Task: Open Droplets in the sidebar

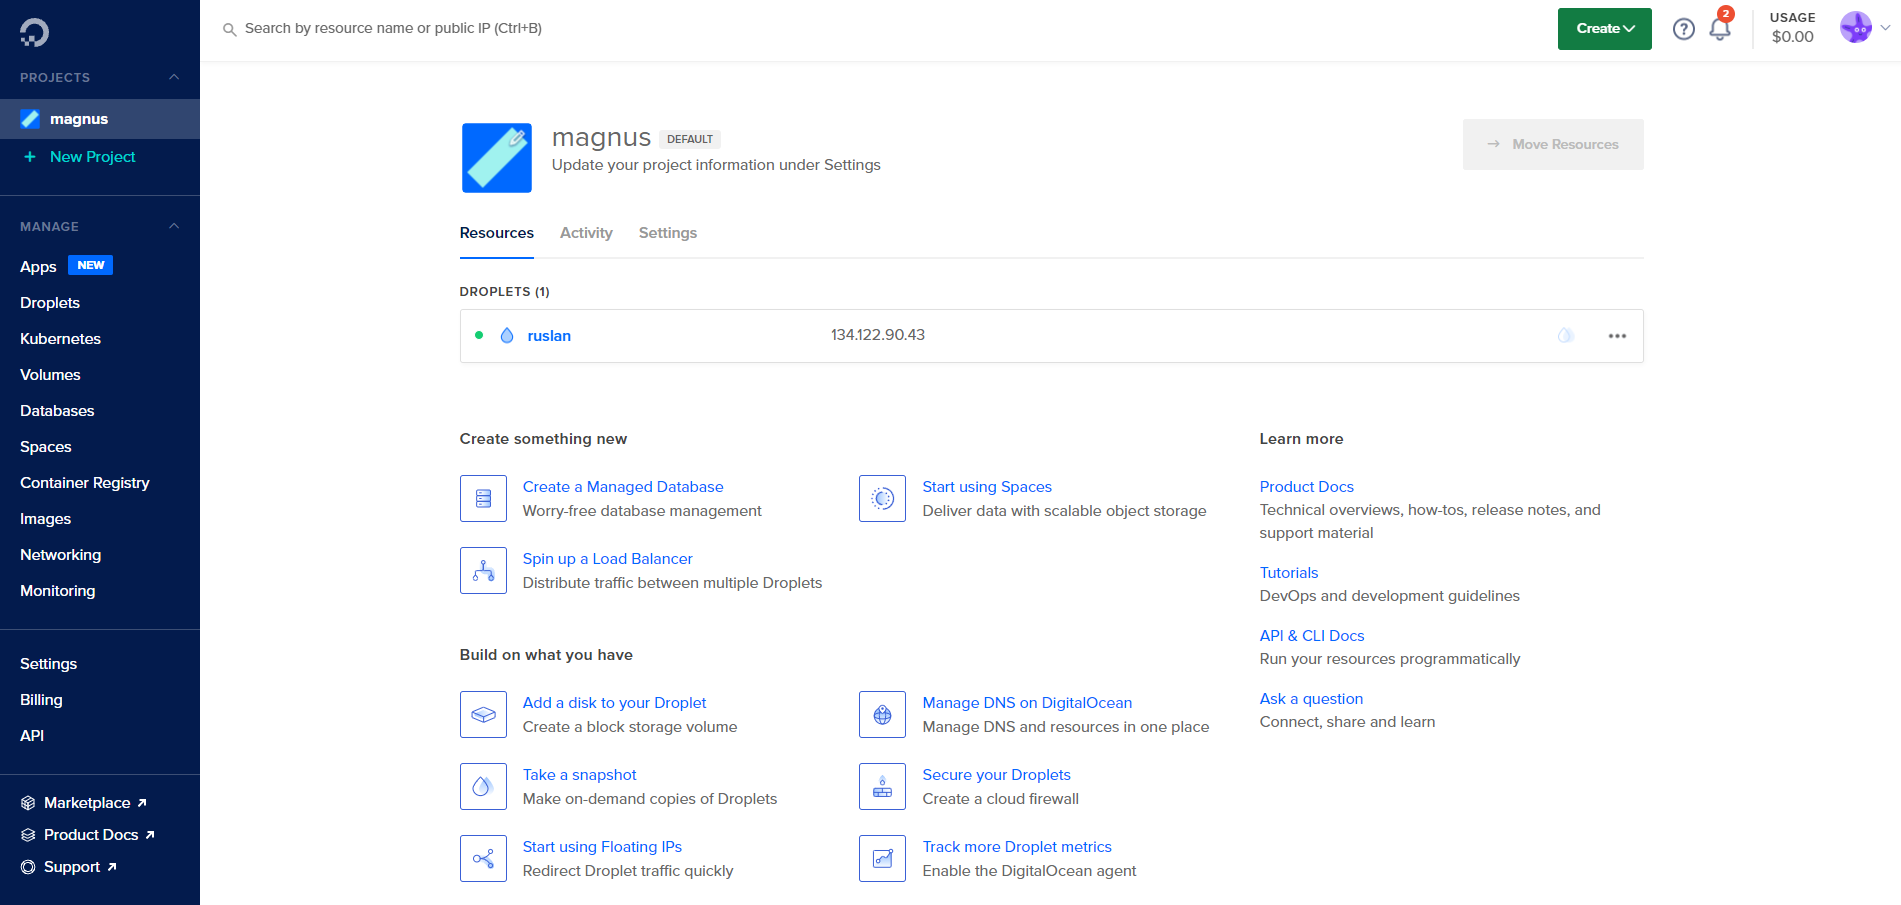Action: (x=50, y=303)
